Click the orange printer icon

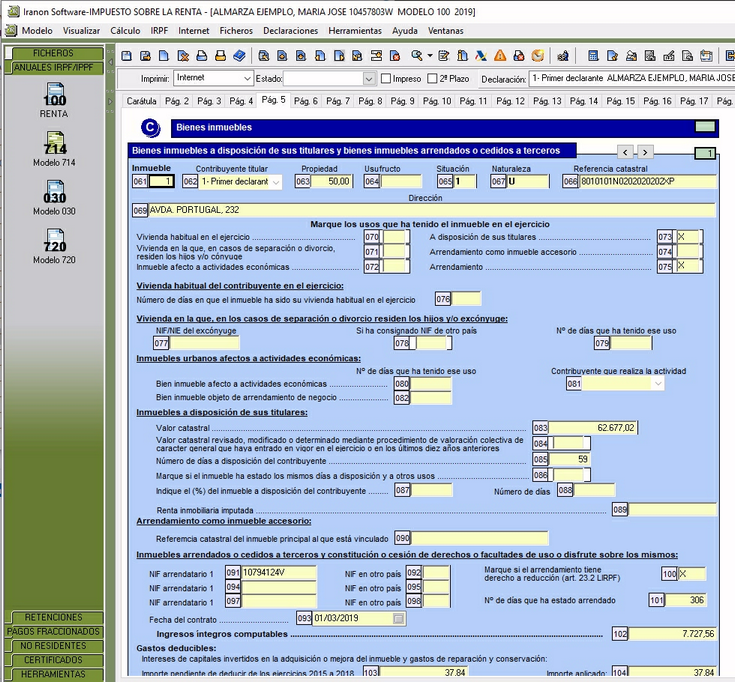tap(220, 56)
